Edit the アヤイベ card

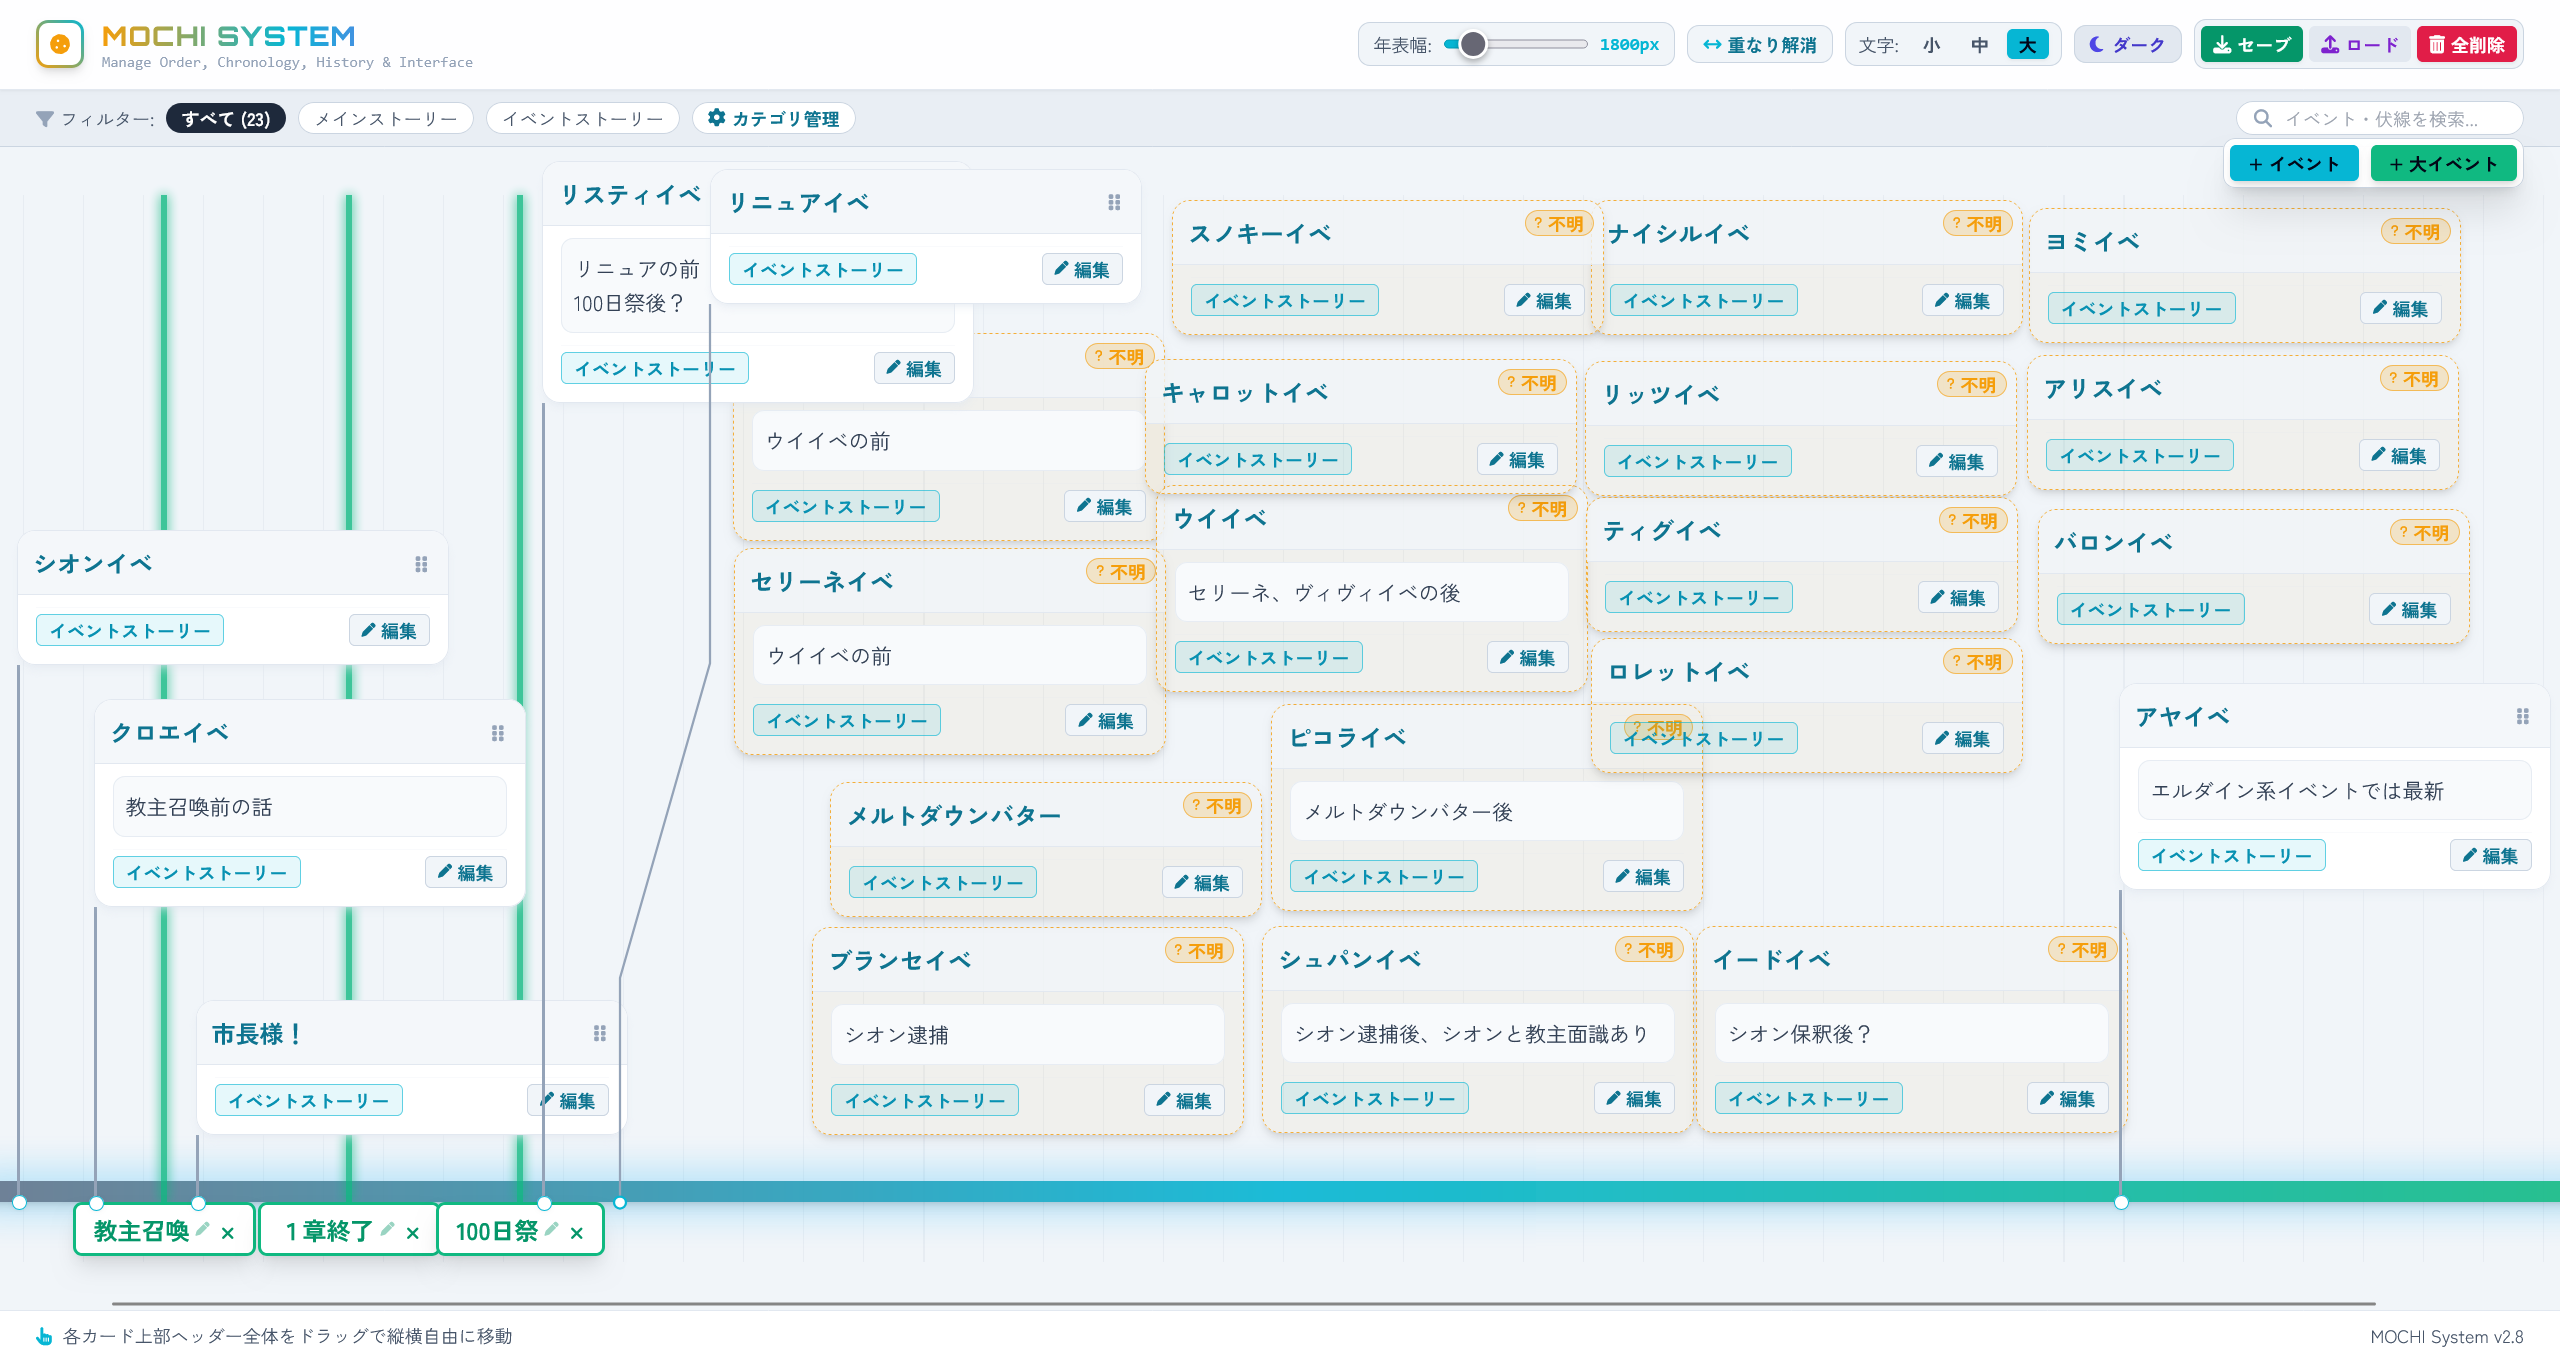2490,855
